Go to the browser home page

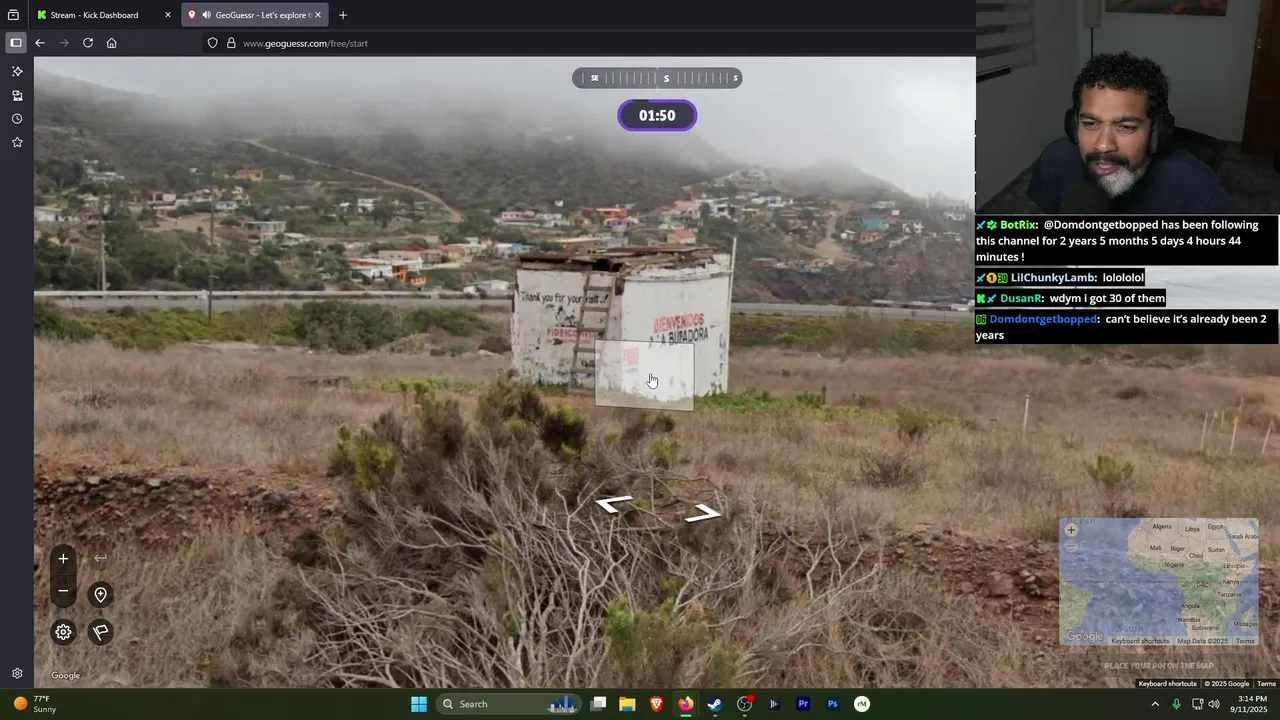(112, 43)
